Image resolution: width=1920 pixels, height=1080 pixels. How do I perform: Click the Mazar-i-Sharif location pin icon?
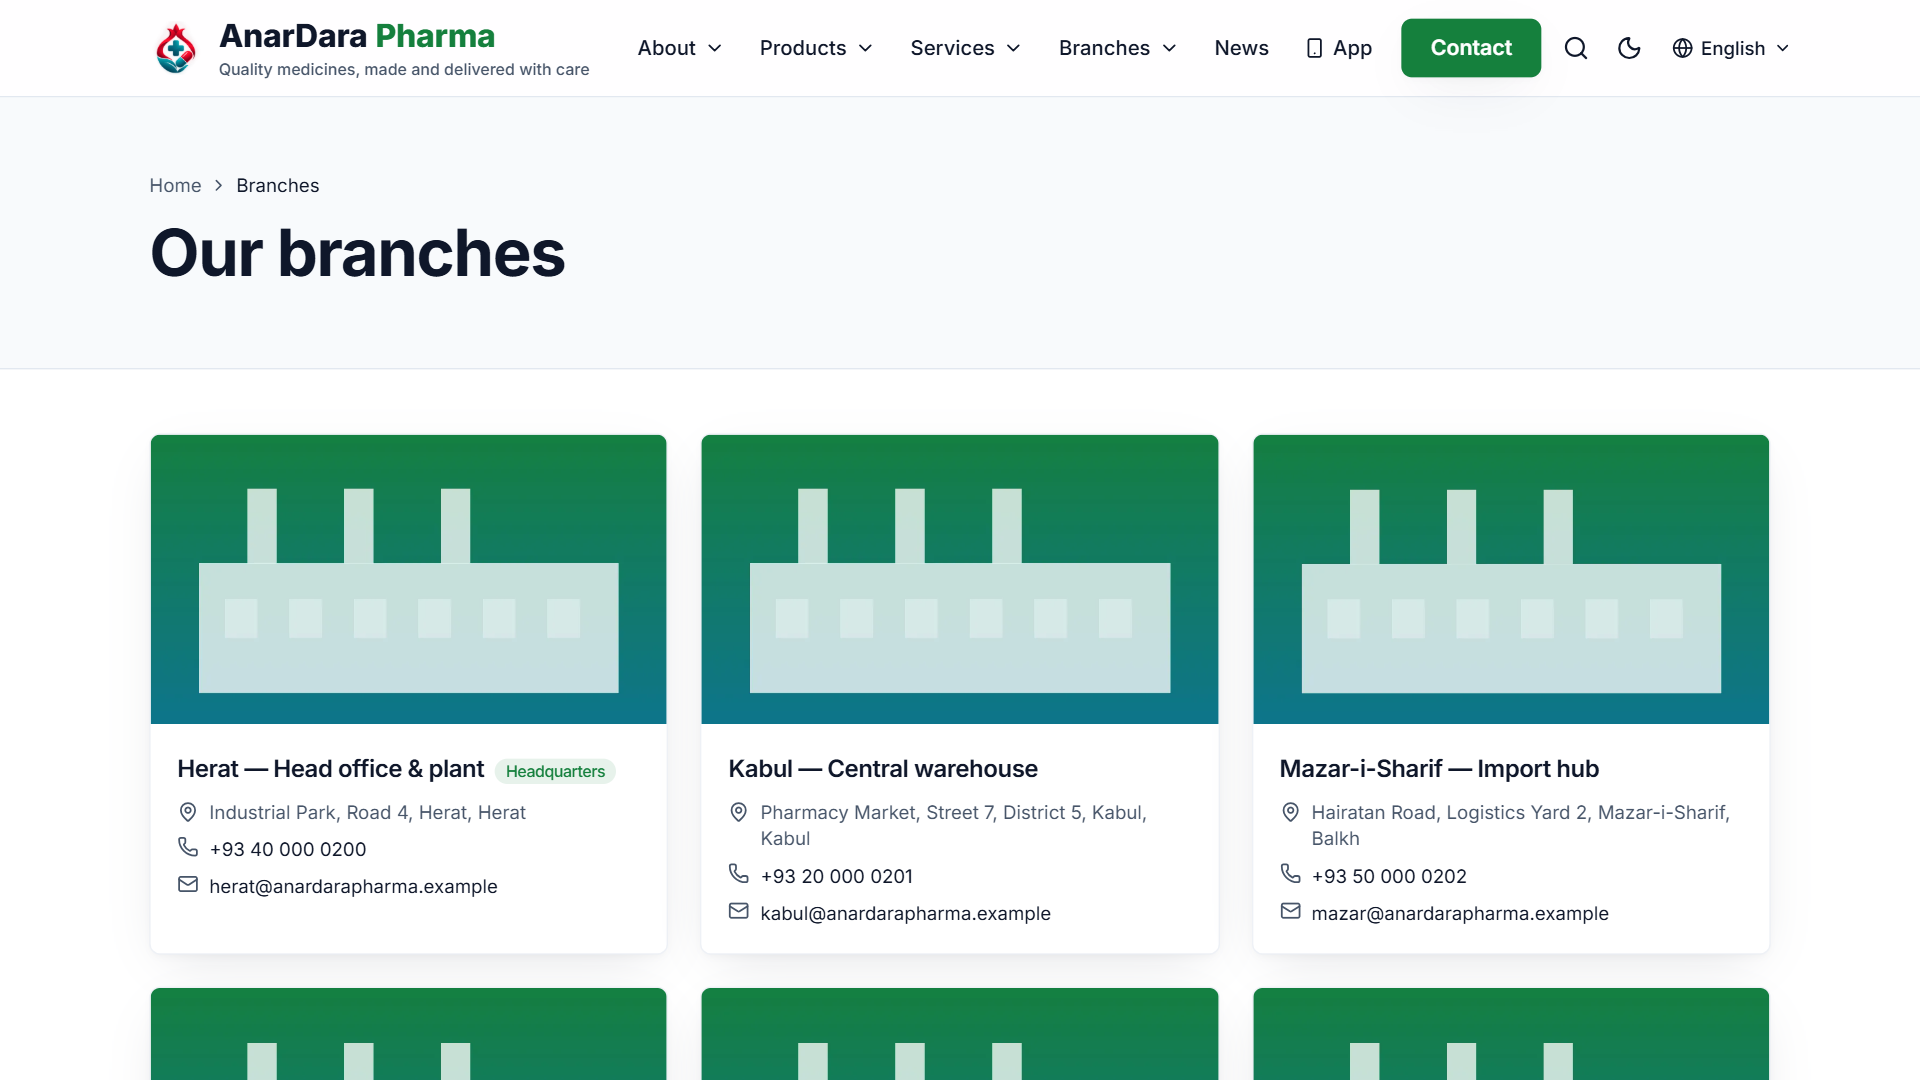(x=1291, y=812)
